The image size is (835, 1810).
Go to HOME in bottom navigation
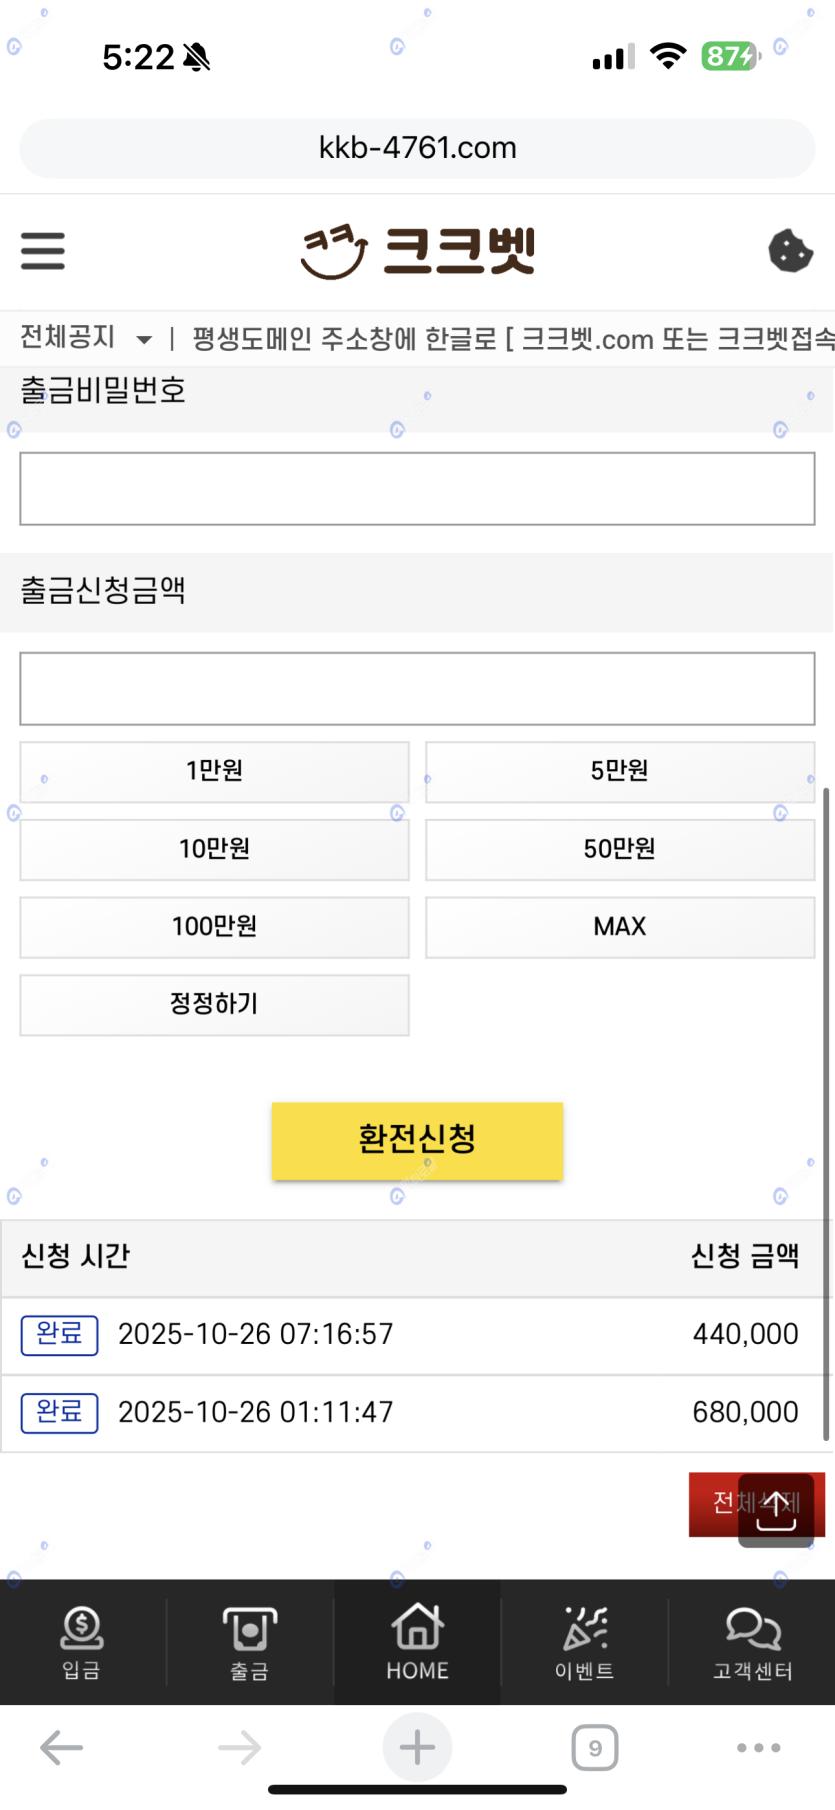coord(417,1642)
